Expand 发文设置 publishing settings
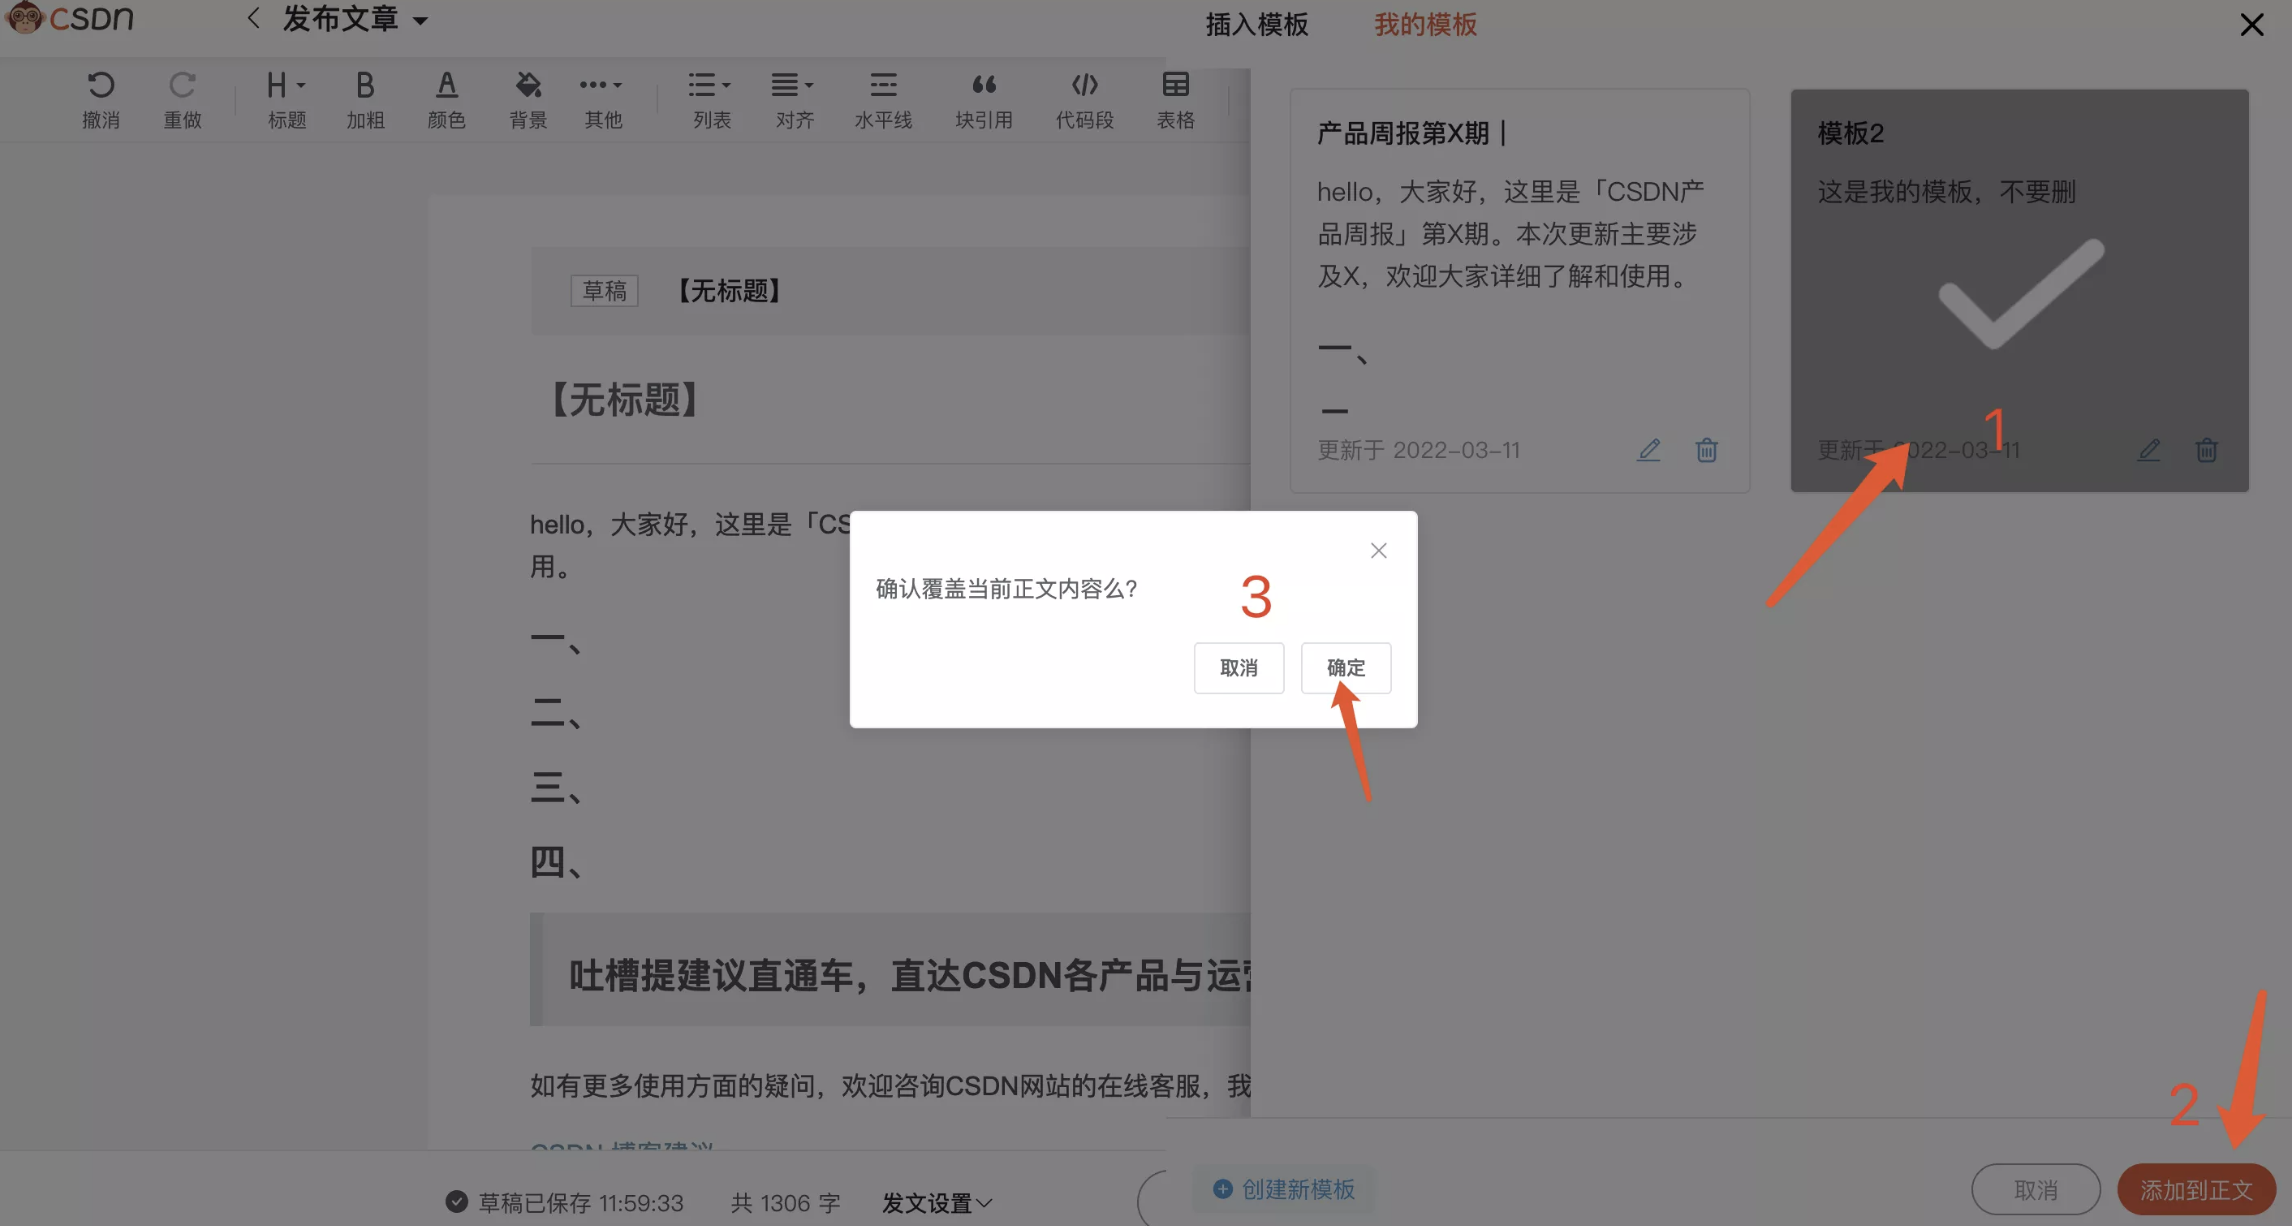Image resolution: width=2292 pixels, height=1226 pixels. coord(936,1202)
